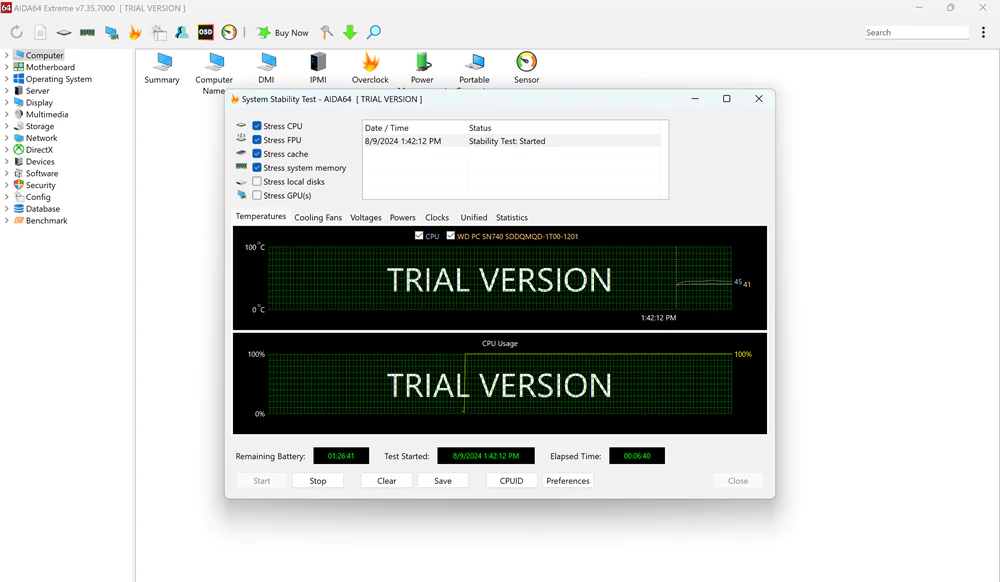Enable Stress GPU(s) checkbox
Viewport: 1000px width, 582px height.
point(257,195)
